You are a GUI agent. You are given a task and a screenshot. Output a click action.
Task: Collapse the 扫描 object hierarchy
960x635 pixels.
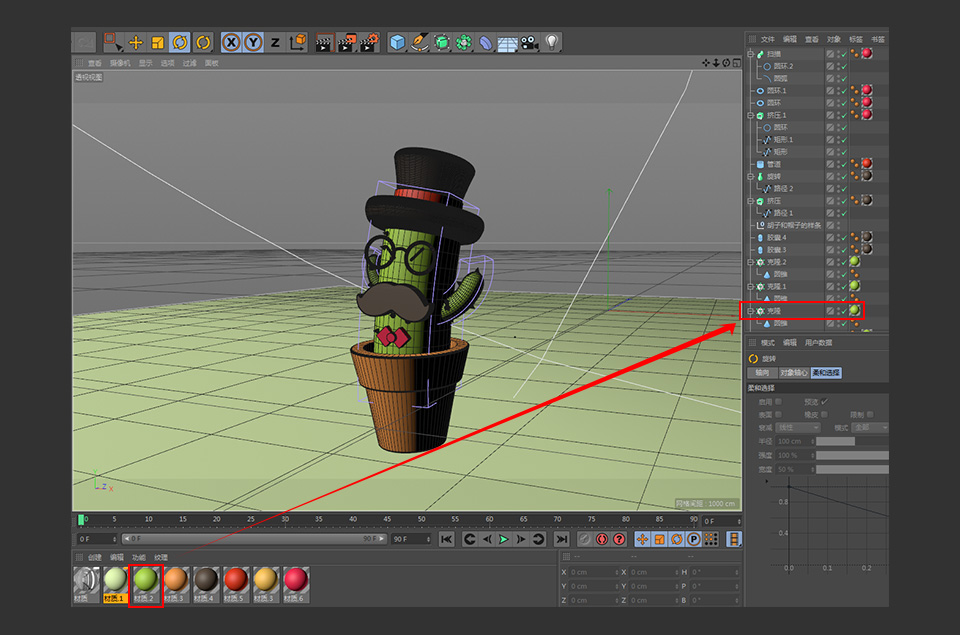pos(748,52)
